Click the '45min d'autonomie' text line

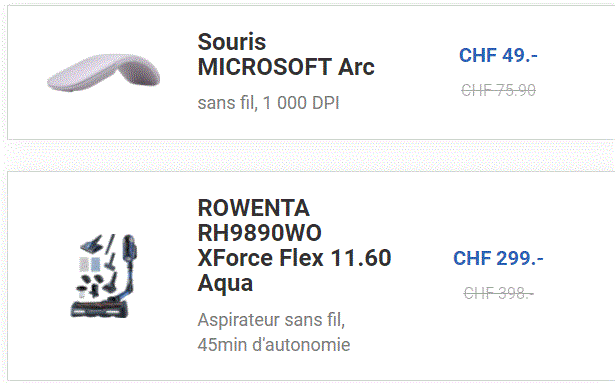tap(274, 345)
